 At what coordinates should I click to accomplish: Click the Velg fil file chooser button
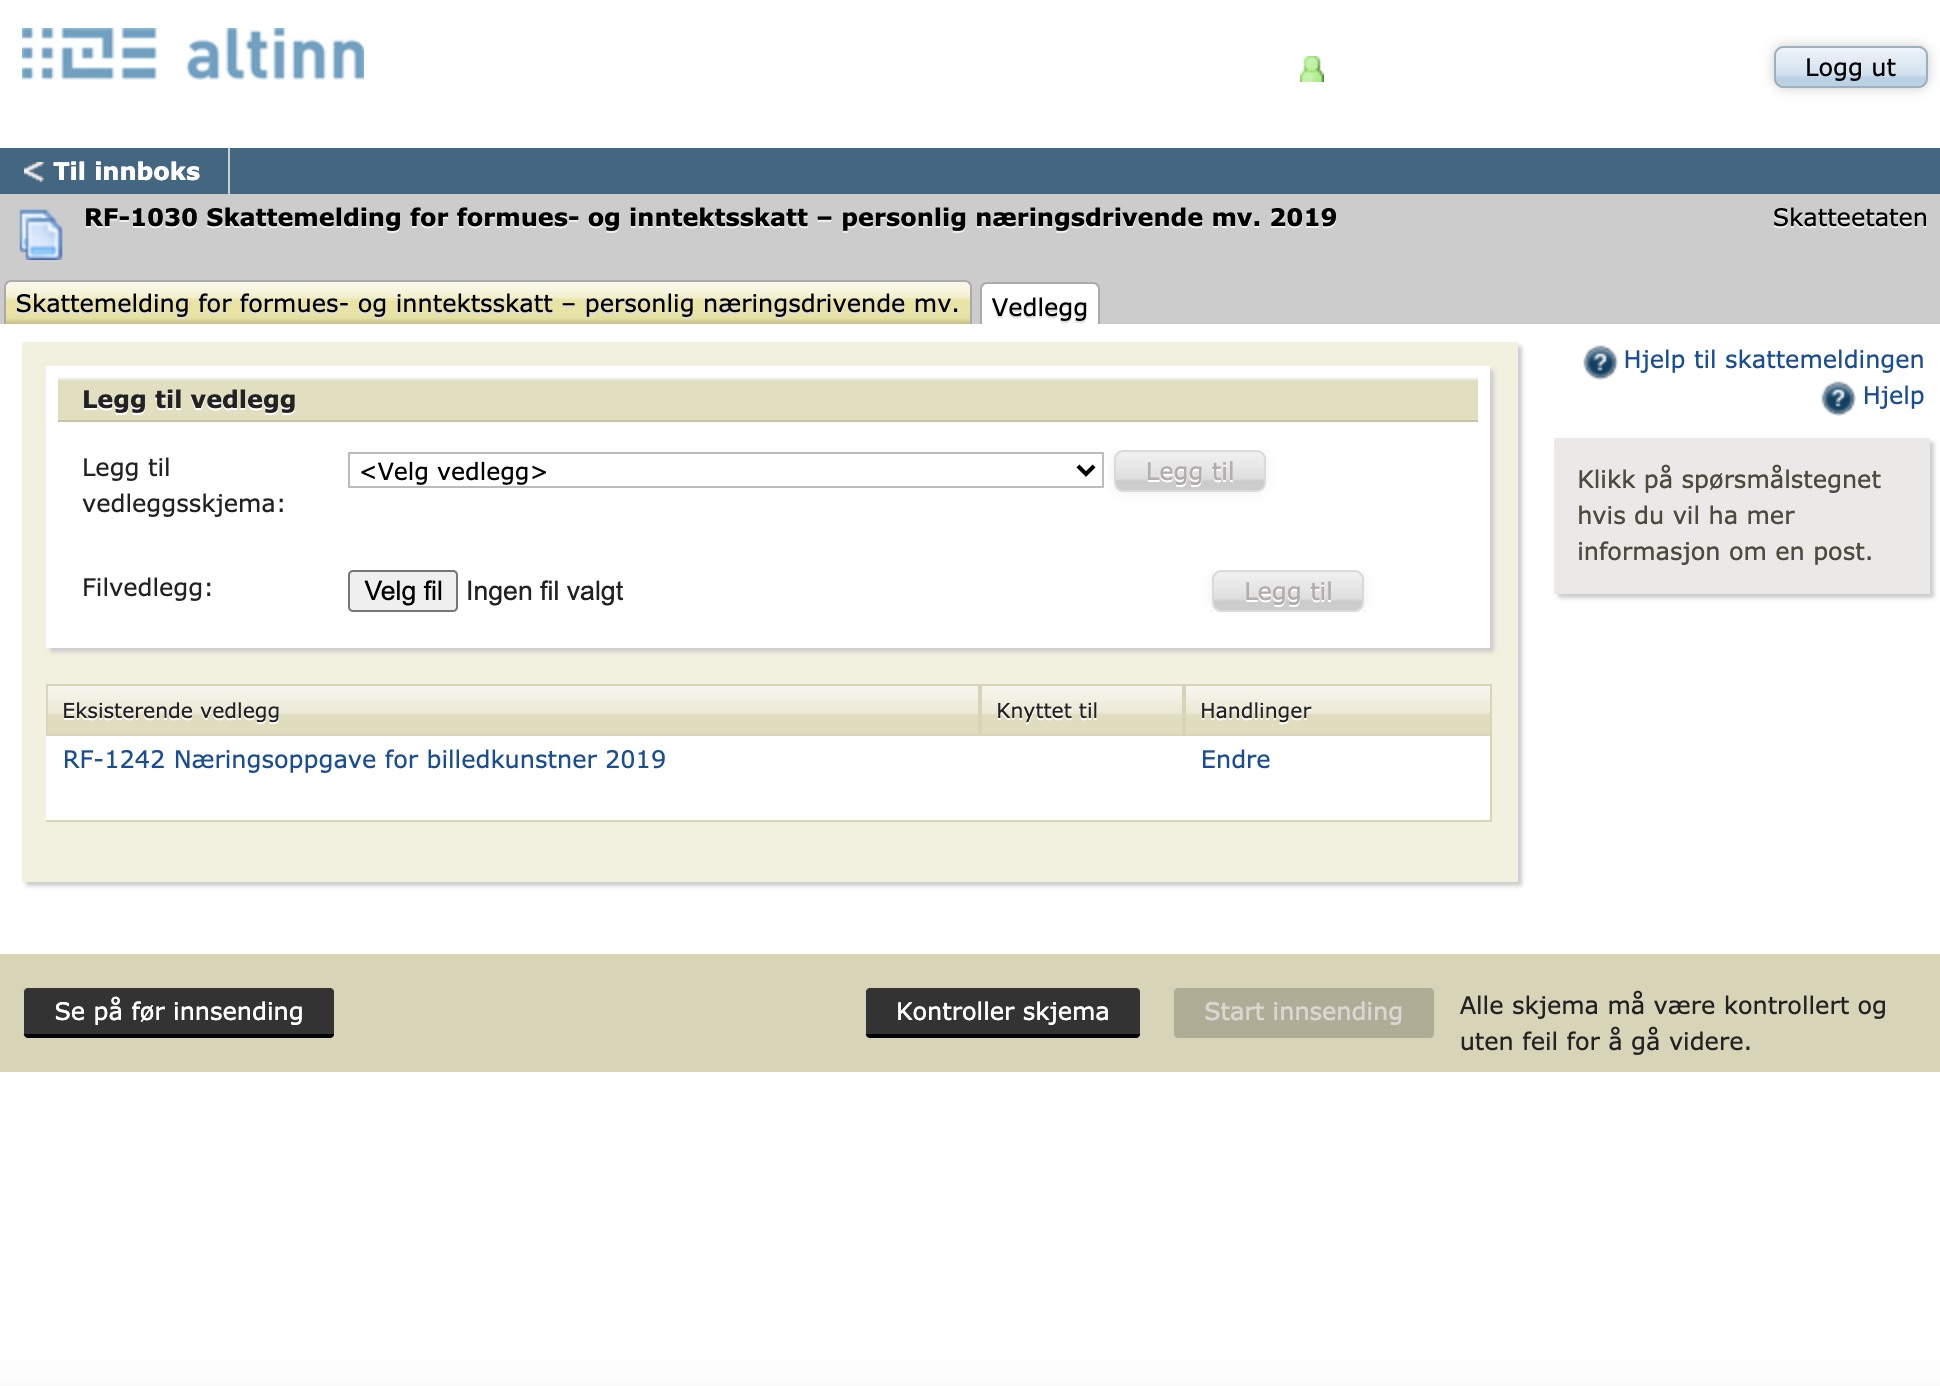(x=402, y=591)
